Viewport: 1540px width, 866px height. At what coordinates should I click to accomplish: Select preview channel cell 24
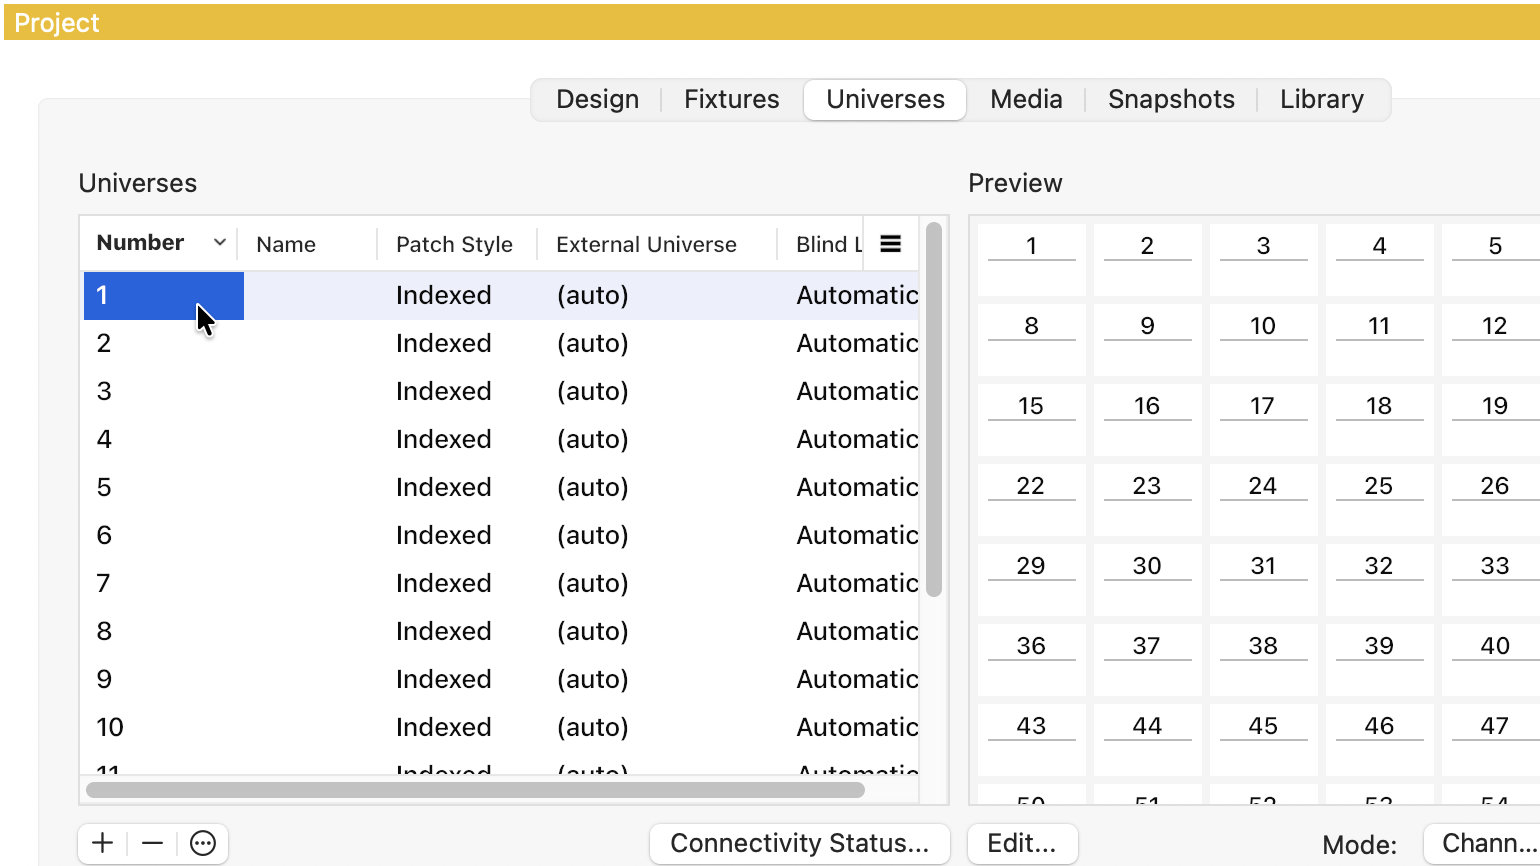click(x=1262, y=497)
